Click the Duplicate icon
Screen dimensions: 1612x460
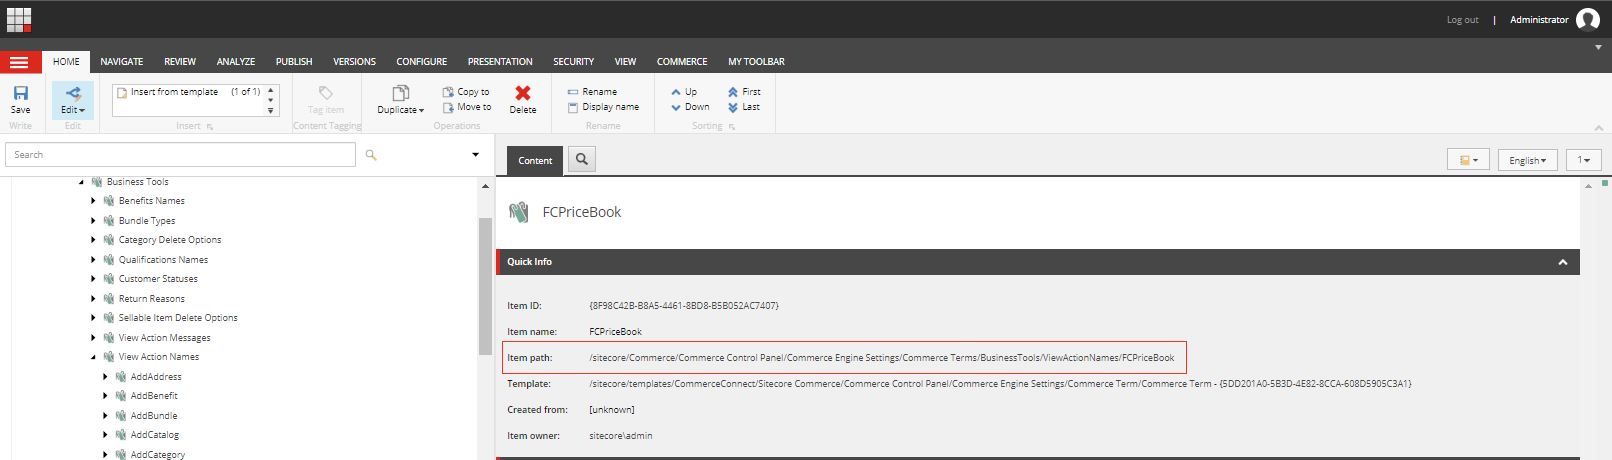click(401, 93)
